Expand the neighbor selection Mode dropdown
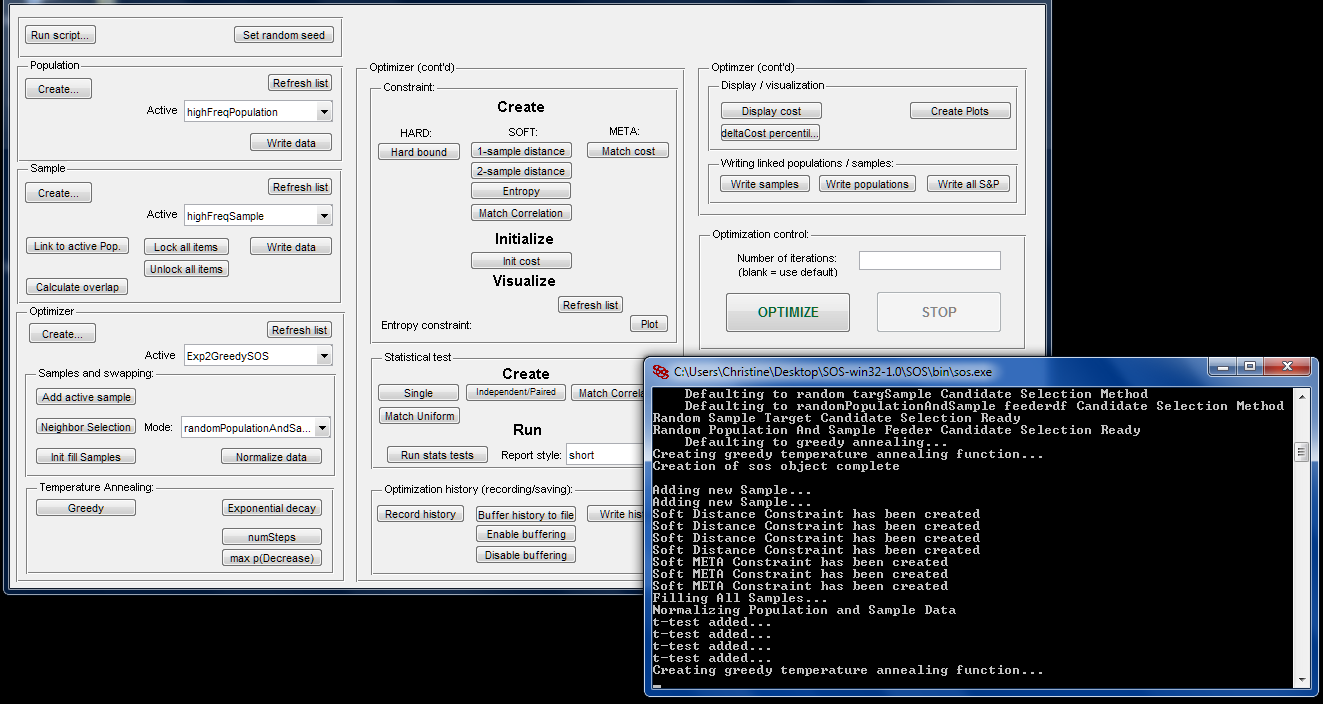The height and width of the screenshot is (704, 1323). pyautogui.click(x=322, y=428)
